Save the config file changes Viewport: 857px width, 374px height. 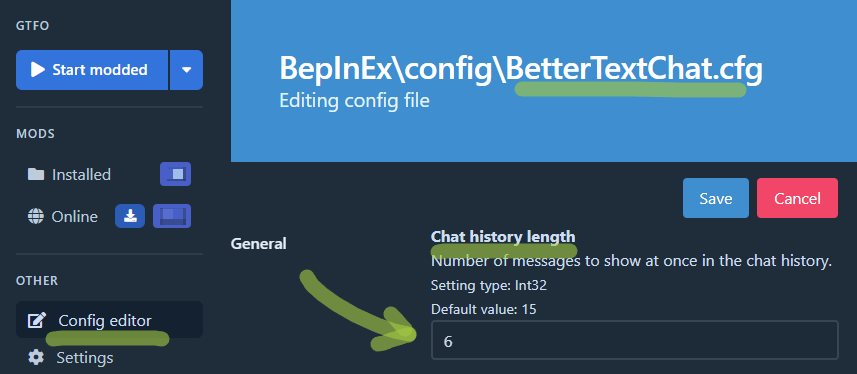pos(716,198)
